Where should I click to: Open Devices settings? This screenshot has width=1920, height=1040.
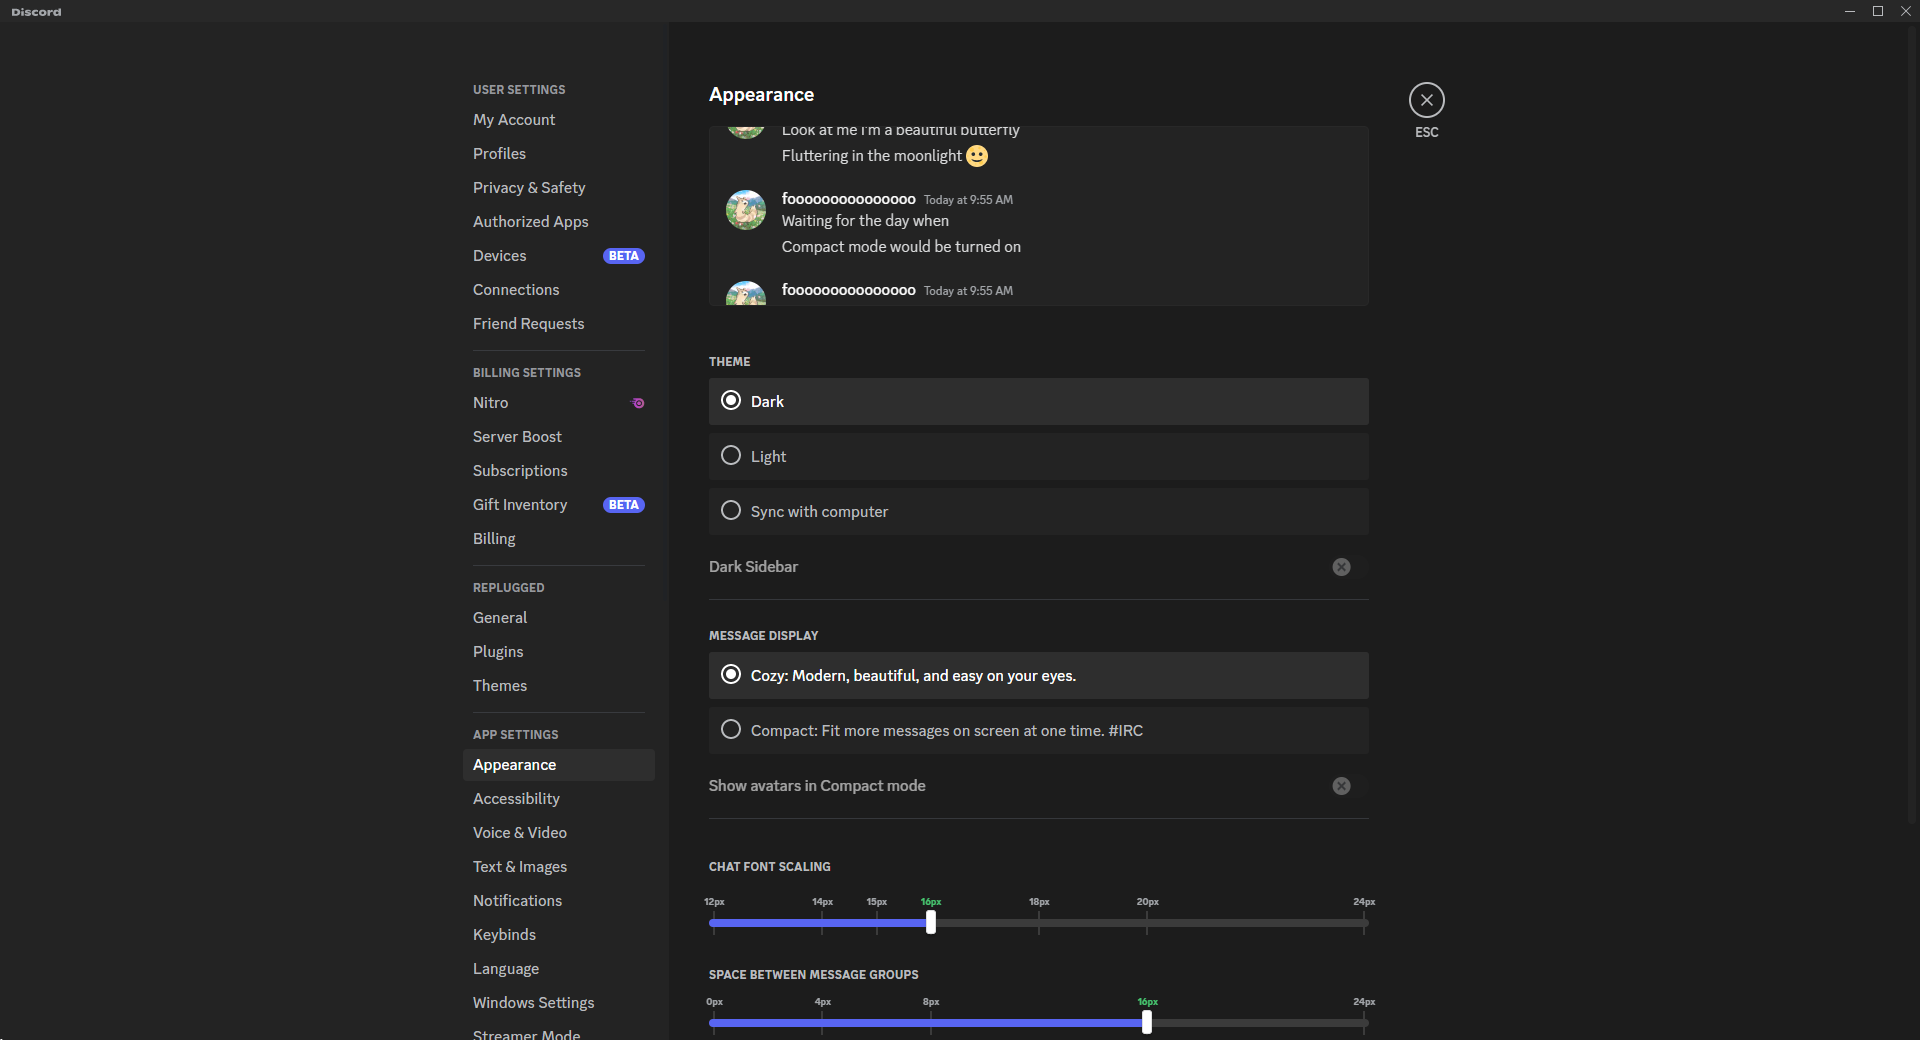[558, 256]
